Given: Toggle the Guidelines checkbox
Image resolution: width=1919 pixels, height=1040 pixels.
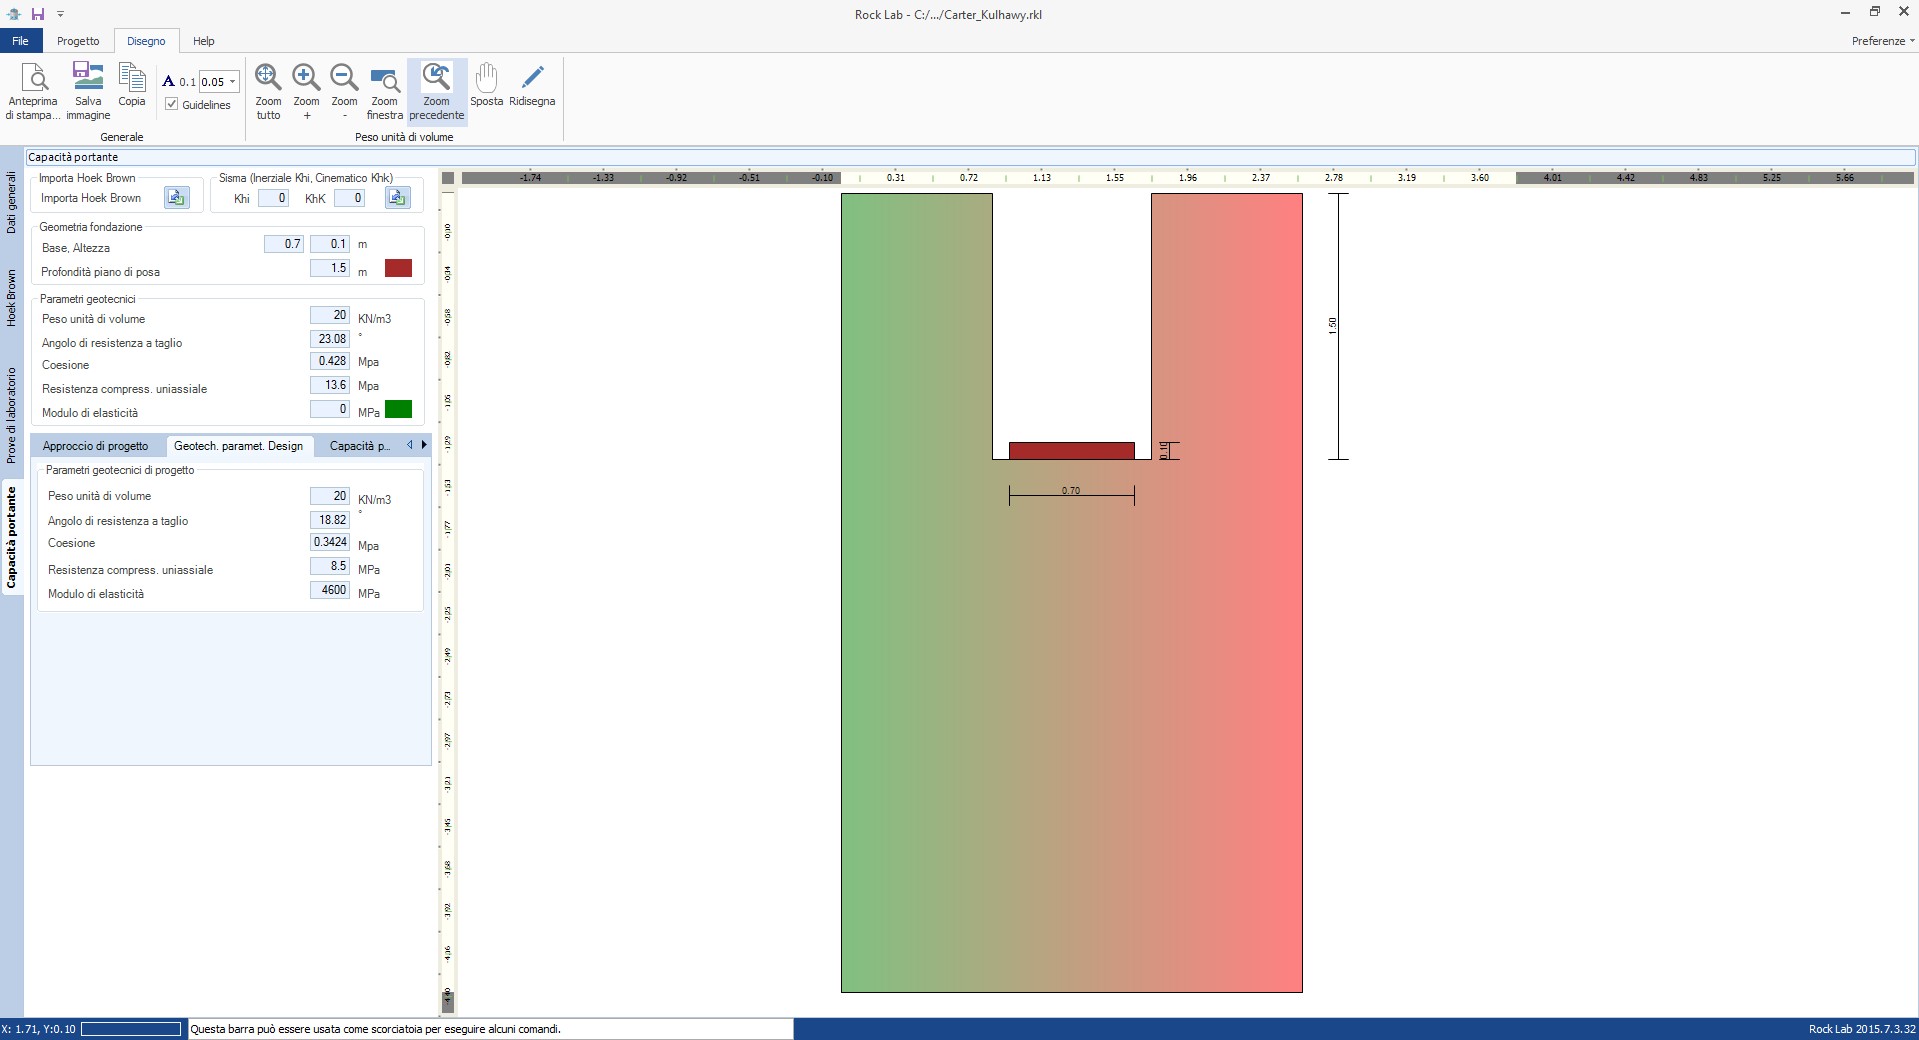Looking at the screenshot, I should pos(172,105).
